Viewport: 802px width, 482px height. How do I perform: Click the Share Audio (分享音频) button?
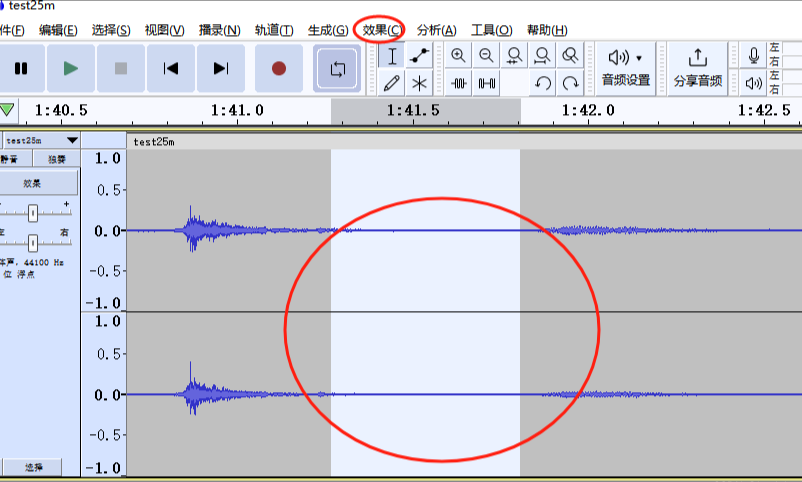(698, 68)
